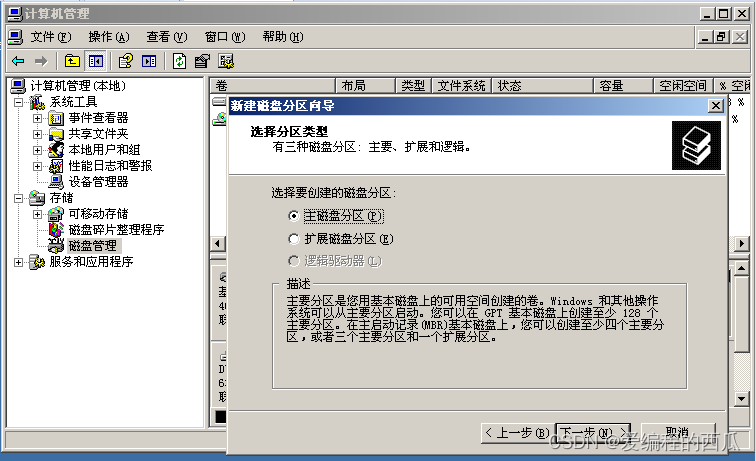Click the 逻辑驱动器 radio option
The height and width of the screenshot is (461, 756).
pyautogui.click(x=293, y=262)
